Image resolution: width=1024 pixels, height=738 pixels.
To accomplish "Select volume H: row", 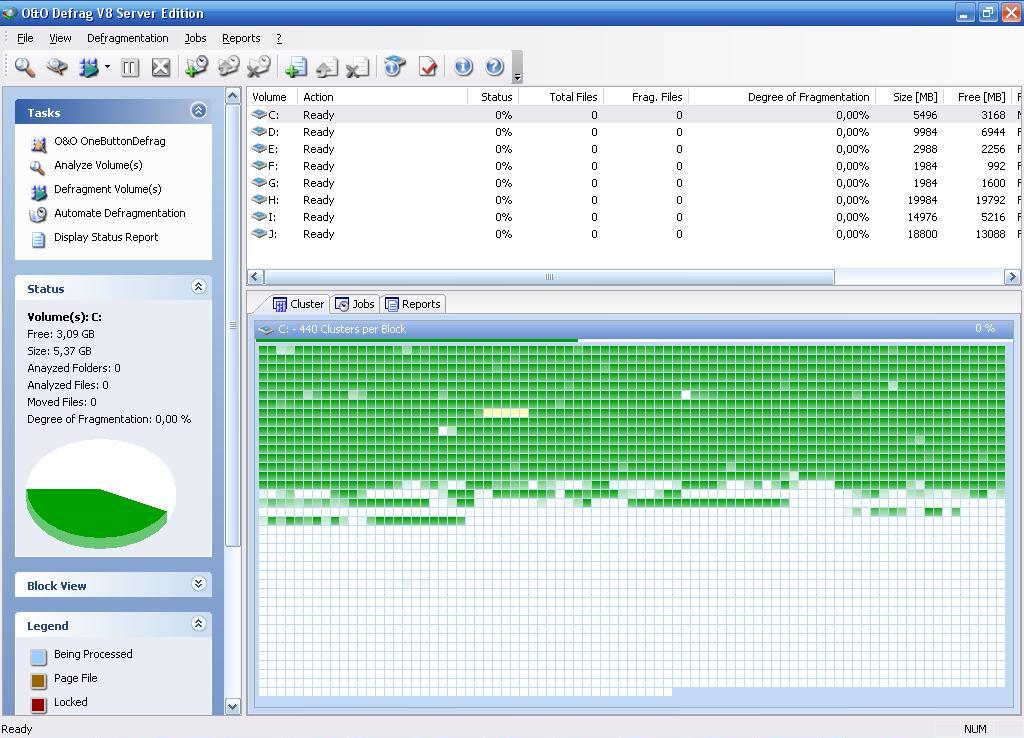I will click(633, 200).
